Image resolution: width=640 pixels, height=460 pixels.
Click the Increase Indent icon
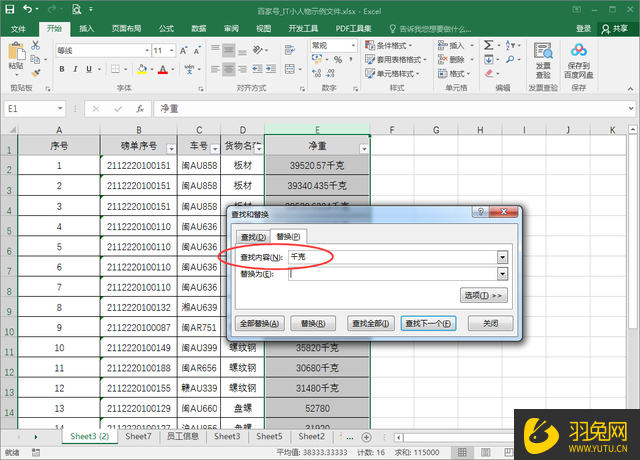(x=271, y=69)
